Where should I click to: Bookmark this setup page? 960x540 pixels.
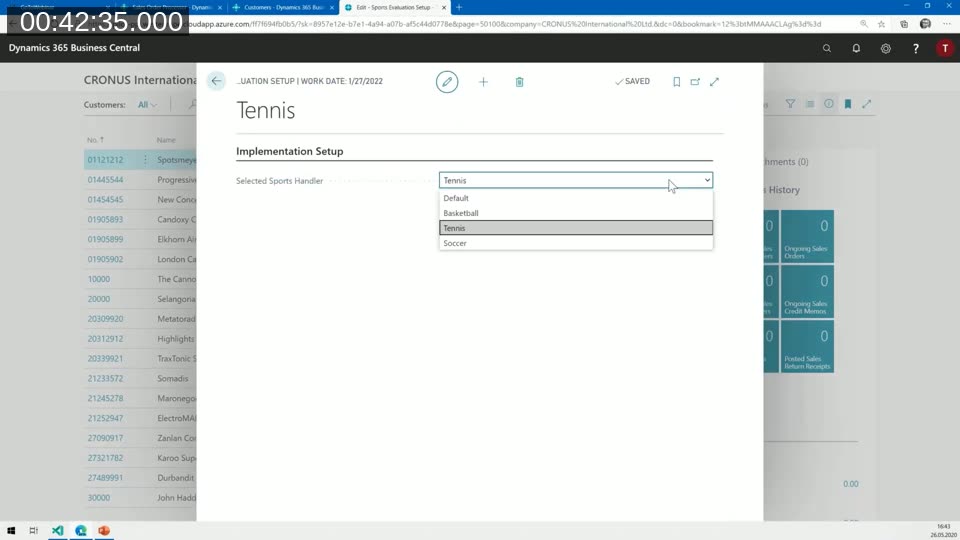click(677, 81)
